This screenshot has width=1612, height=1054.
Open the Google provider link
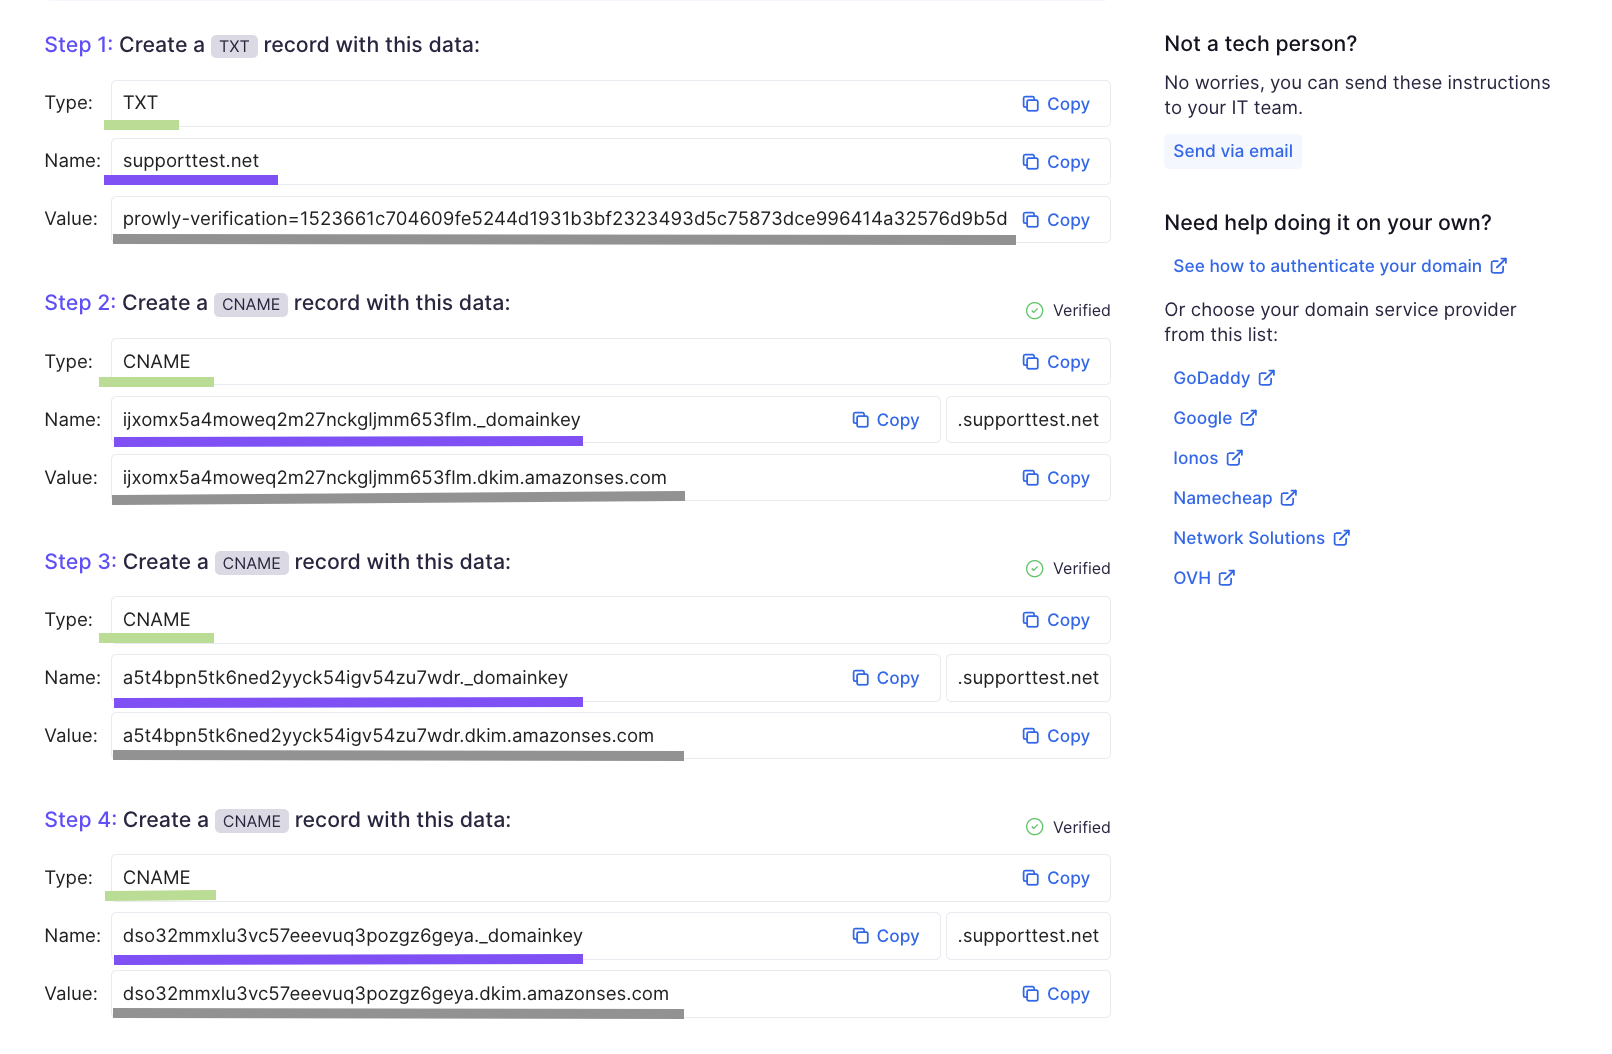1215,418
